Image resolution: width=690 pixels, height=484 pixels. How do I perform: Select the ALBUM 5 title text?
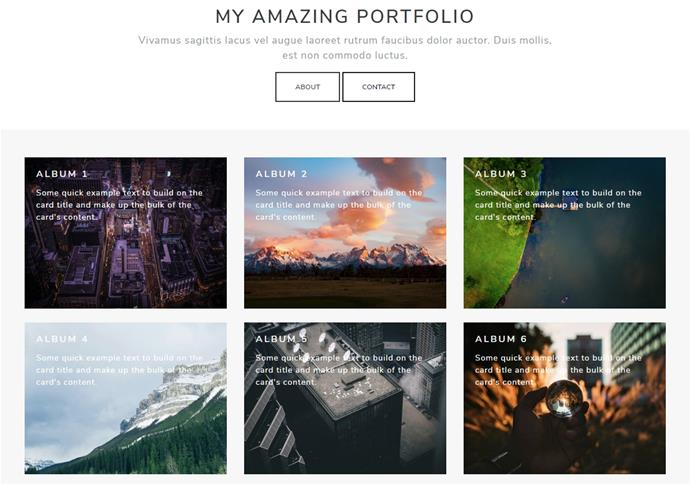click(281, 339)
